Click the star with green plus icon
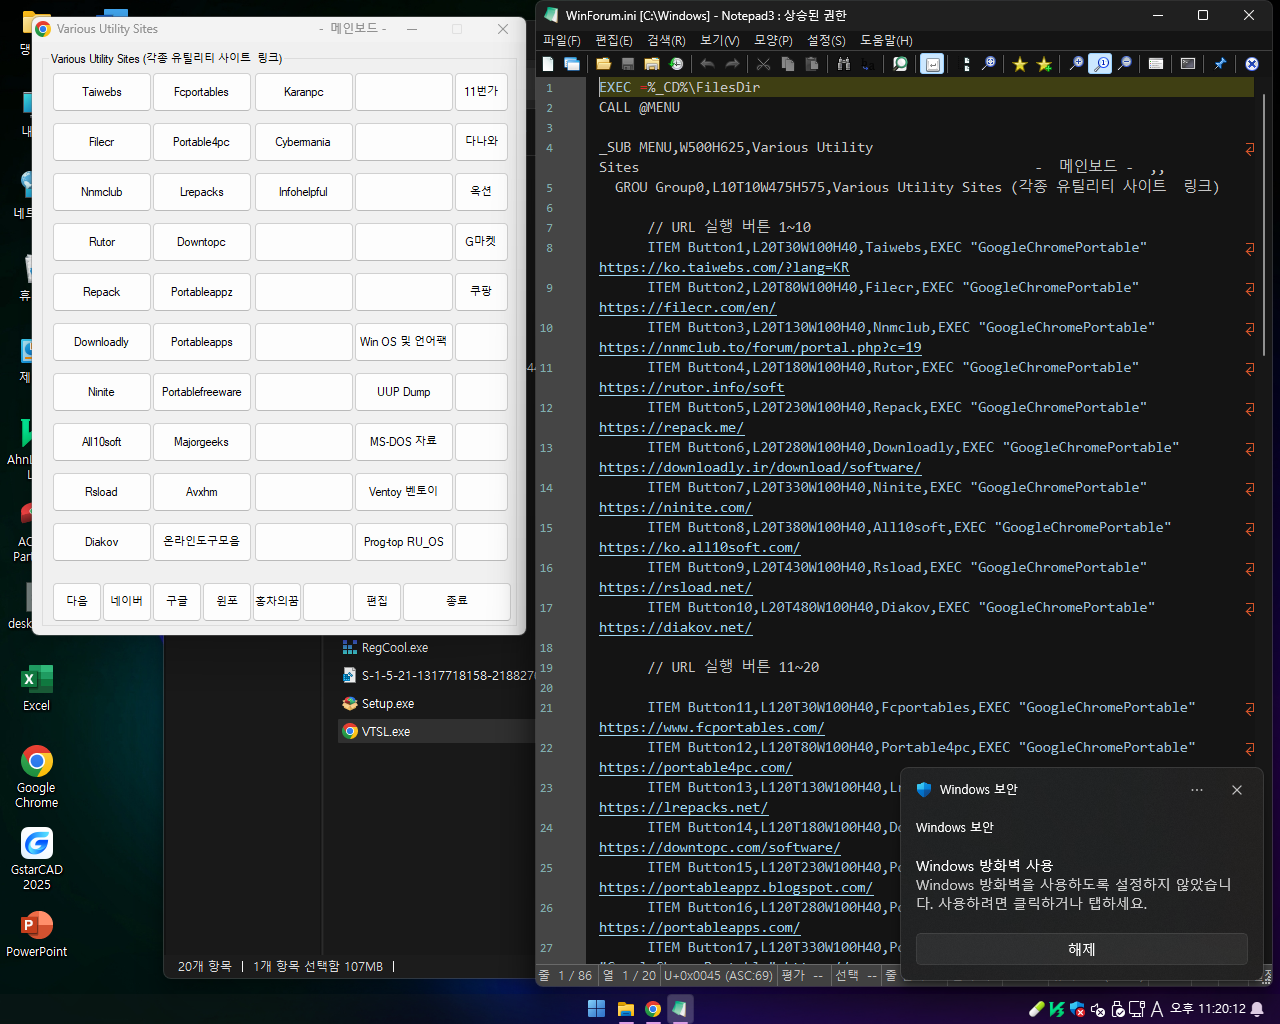 coord(1044,64)
